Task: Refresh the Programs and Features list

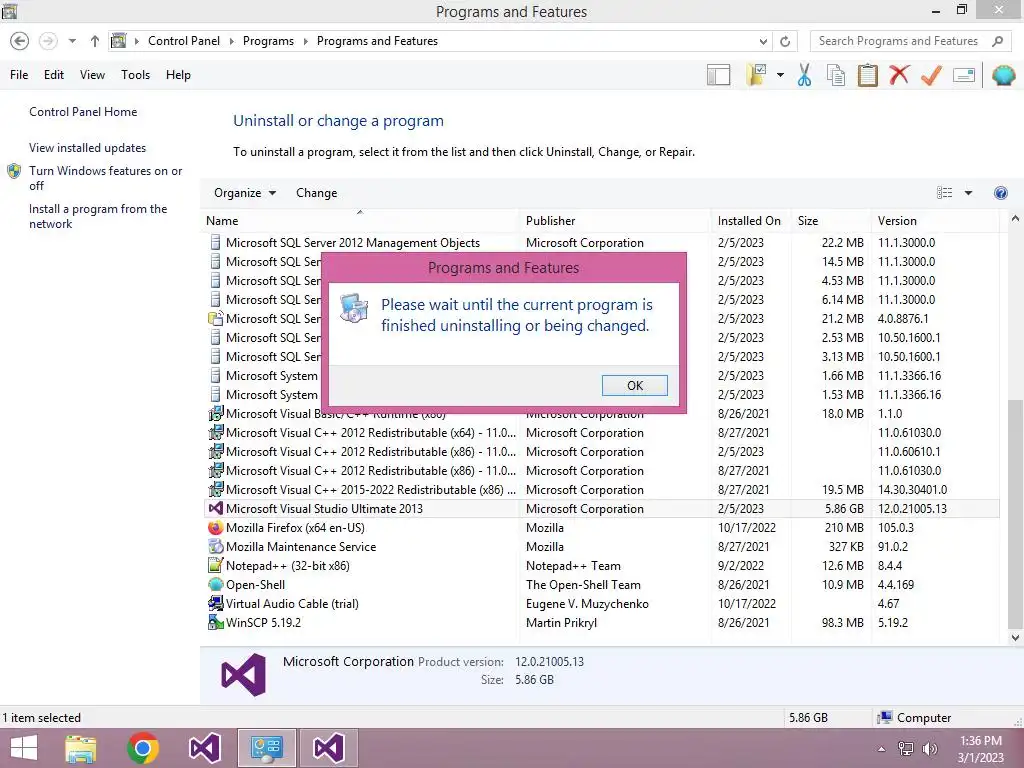Action: click(x=785, y=41)
